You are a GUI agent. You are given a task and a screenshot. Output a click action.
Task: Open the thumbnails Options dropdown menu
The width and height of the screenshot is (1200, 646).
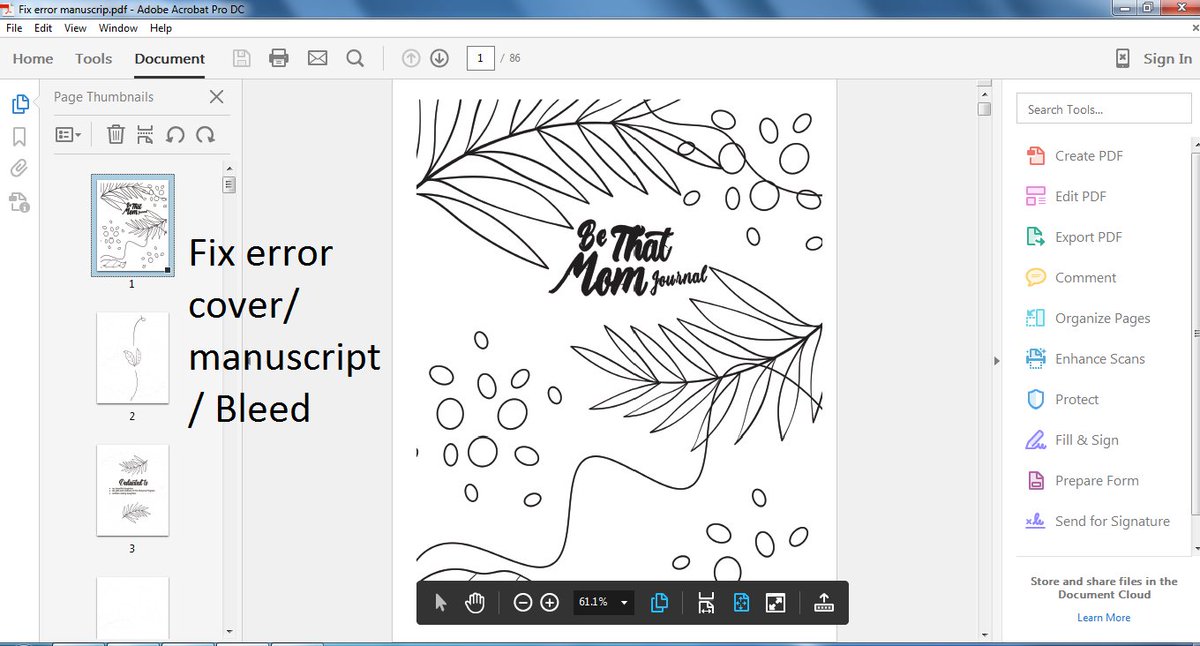pos(68,134)
